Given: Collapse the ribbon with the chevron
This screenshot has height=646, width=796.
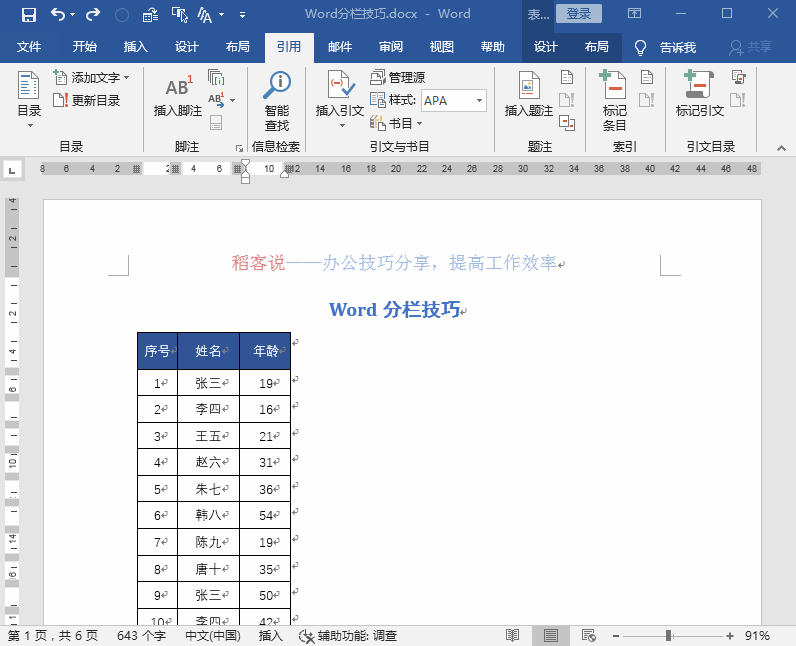Looking at the screenshot, I should point(781,148).
